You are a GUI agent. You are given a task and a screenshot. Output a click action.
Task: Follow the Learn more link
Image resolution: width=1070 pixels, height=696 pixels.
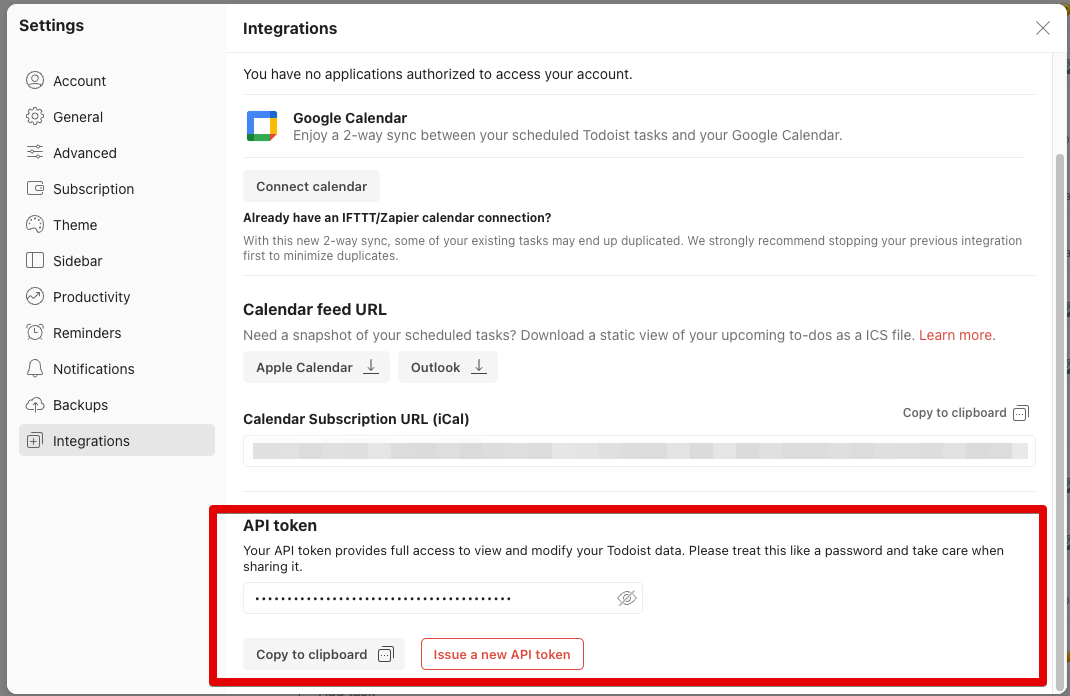956,335
